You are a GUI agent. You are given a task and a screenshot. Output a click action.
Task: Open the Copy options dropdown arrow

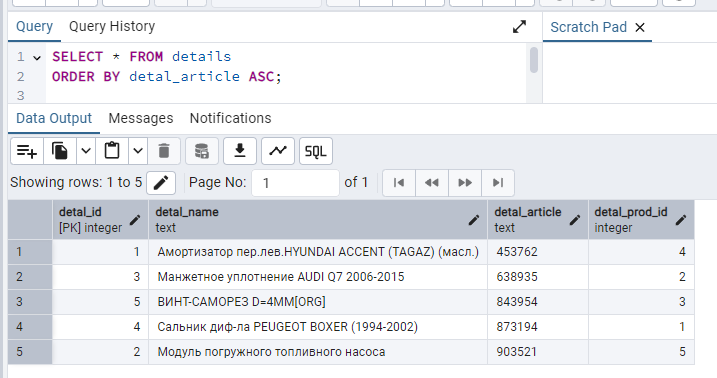86,151
